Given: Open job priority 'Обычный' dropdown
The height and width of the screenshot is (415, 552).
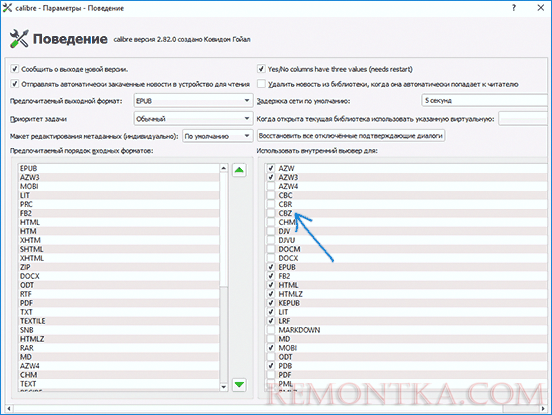Looking at the screenshot, I should coord(193,119).
